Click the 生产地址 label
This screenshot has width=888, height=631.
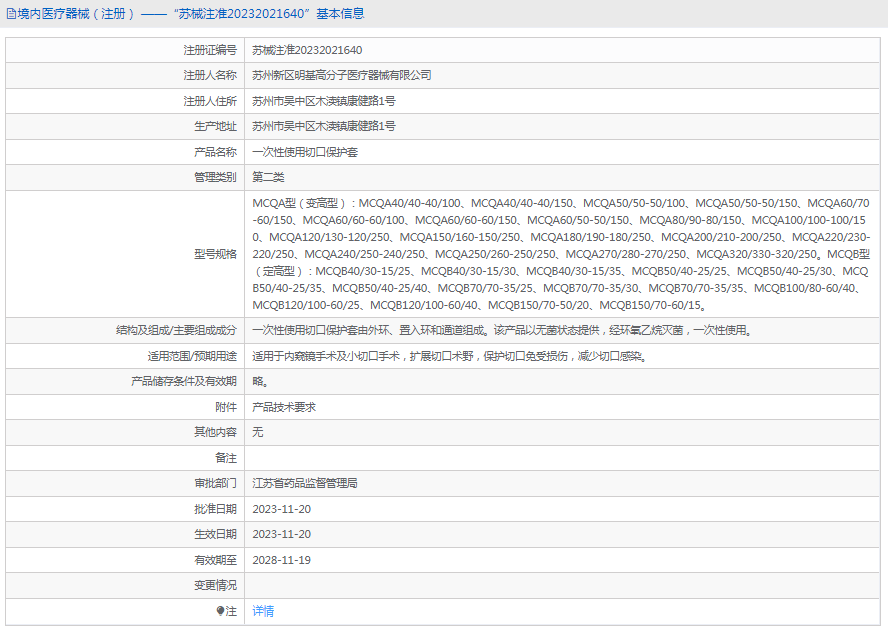point(215,126)
